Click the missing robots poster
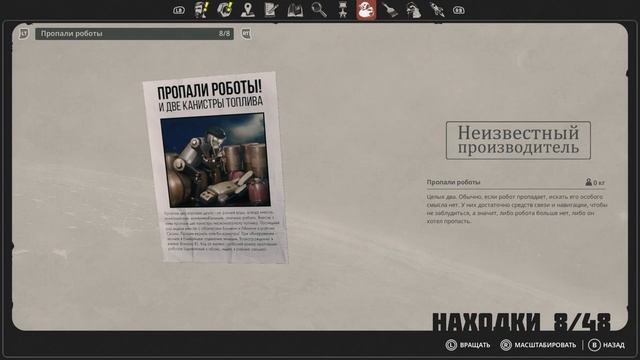This screenshot has height=360, width=640. pyautogui.click(x=215, y=167)
